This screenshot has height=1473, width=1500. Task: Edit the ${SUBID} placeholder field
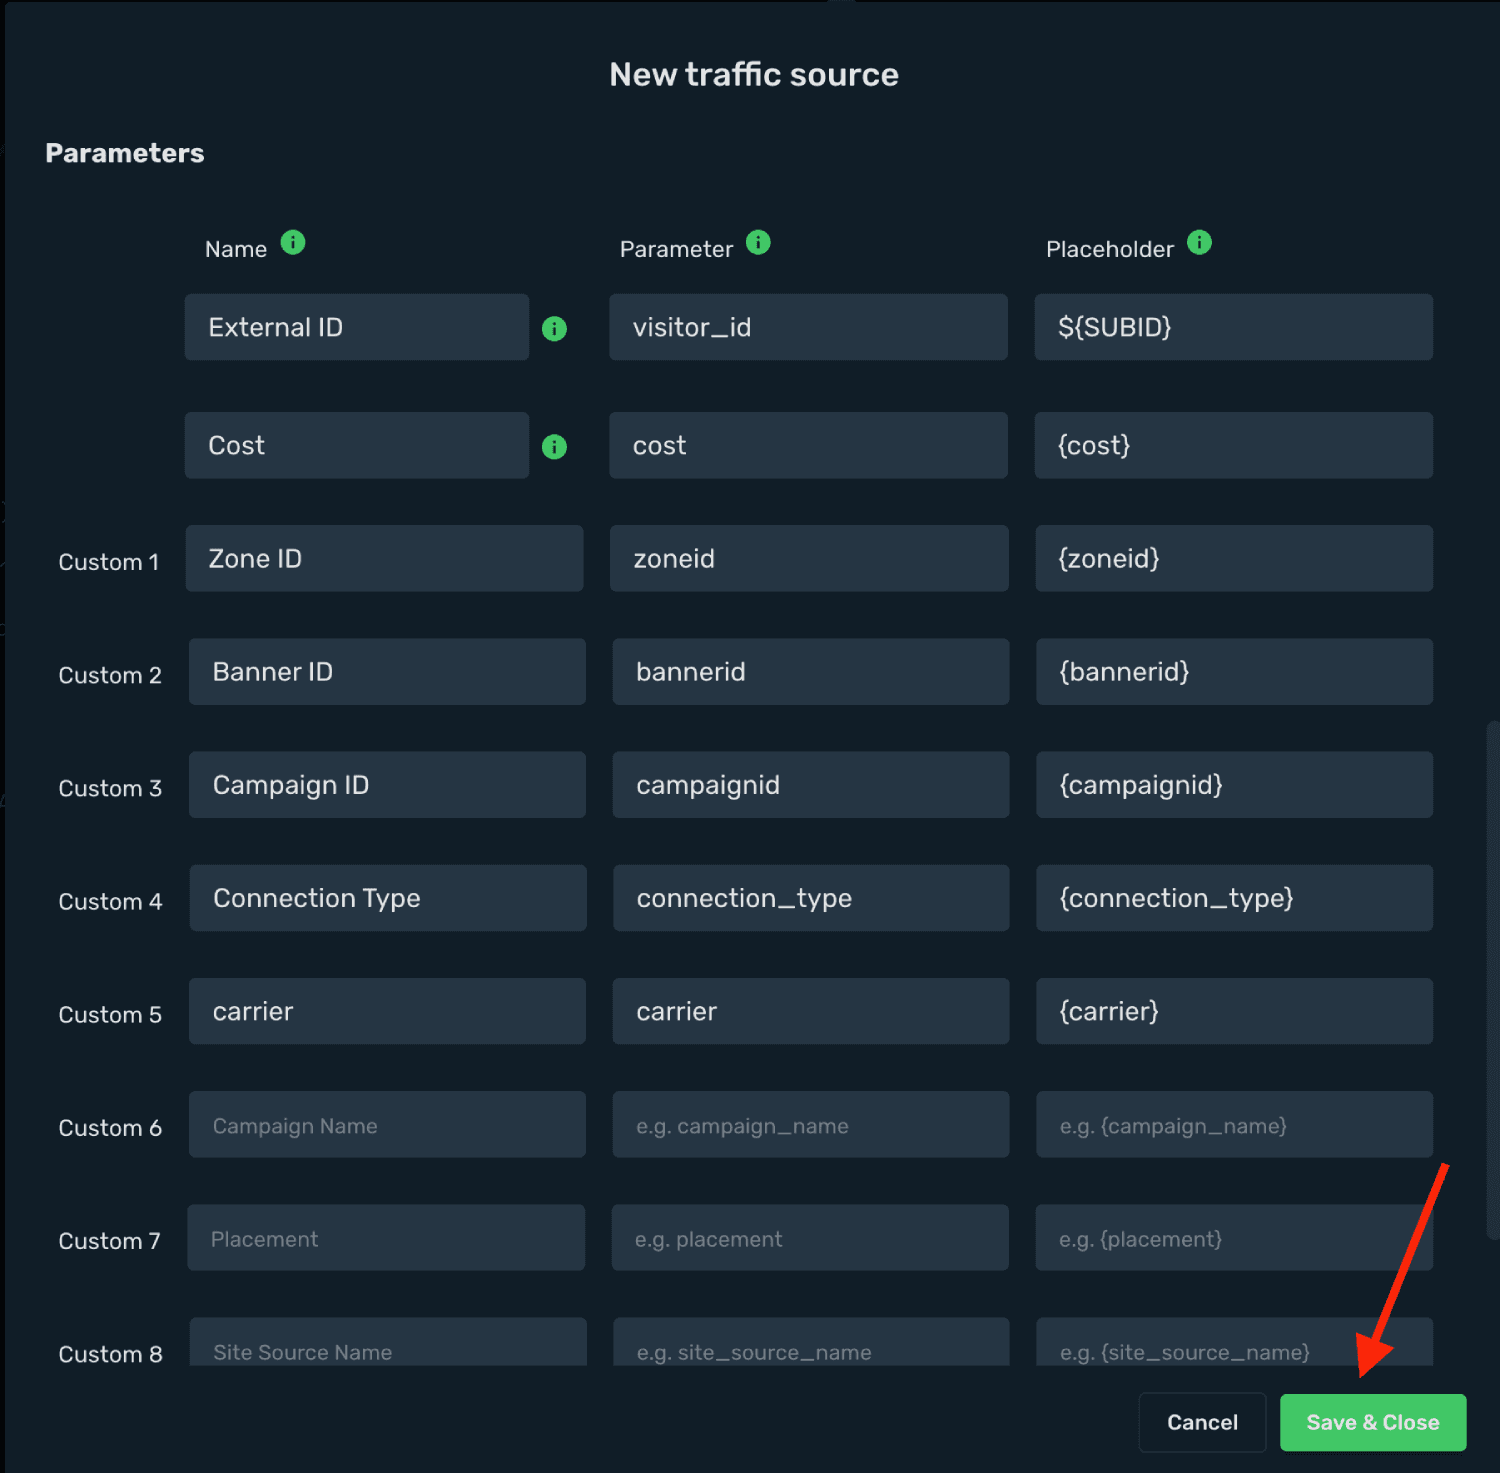[x=1234, y=327]
